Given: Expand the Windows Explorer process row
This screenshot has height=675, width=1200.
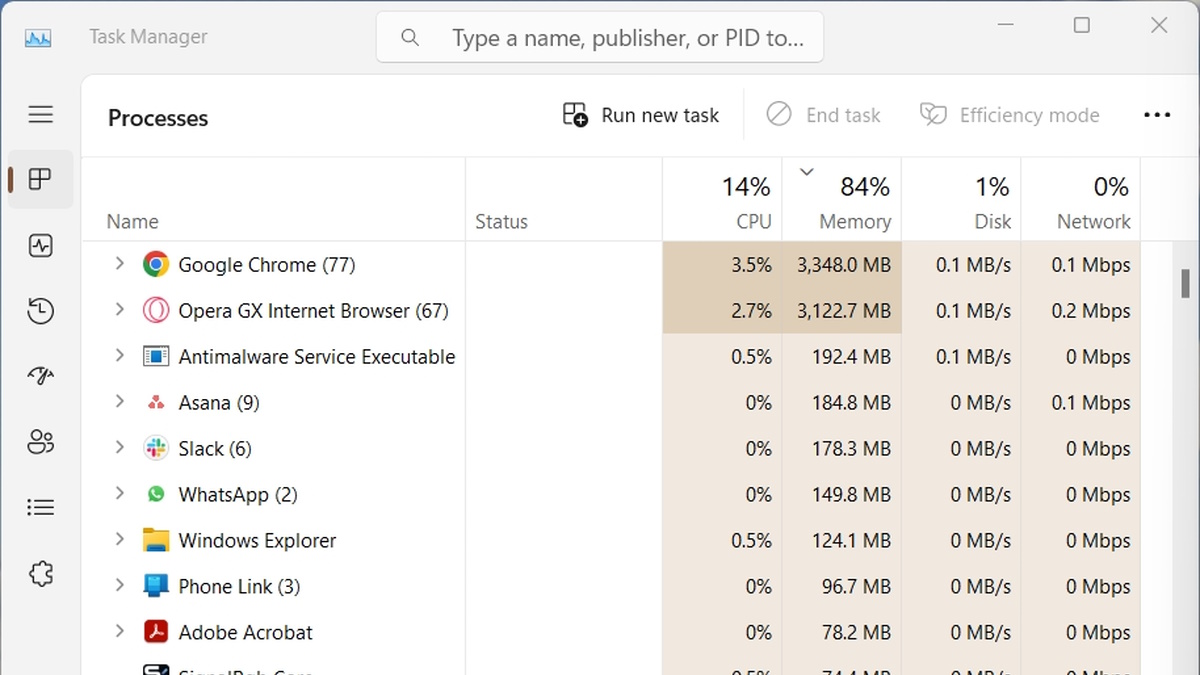Looking at the screenshot, I should [x=119, y=539].
